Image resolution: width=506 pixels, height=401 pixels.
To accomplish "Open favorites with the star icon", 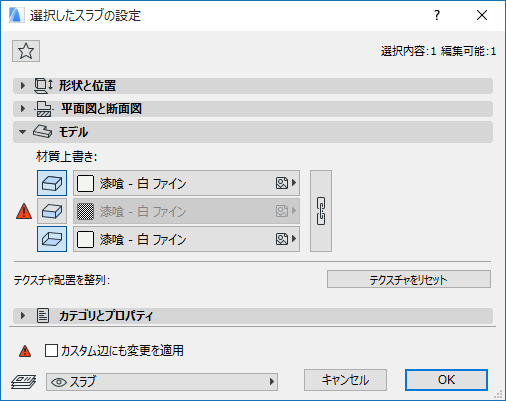I will [x=26, y=51].
